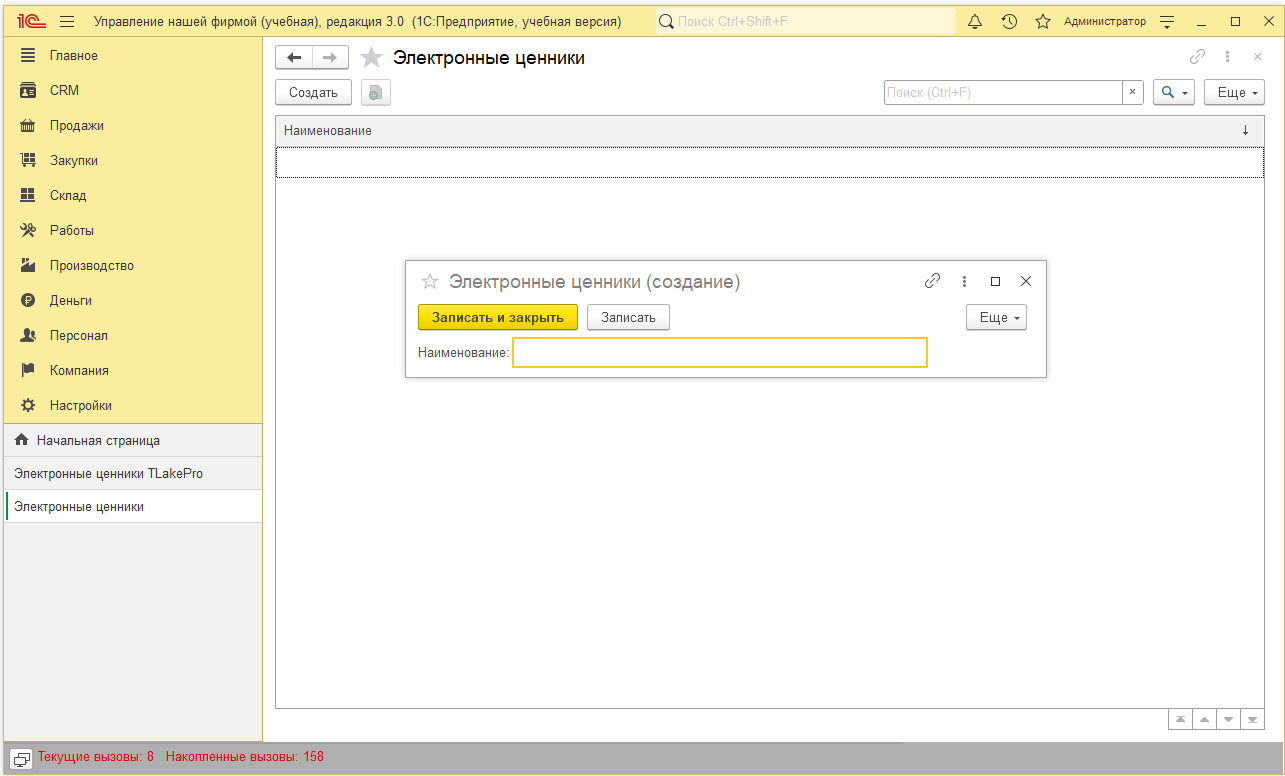Click the star in creation dialog
The image size is (1285, 776).
[x=430, y=282]
